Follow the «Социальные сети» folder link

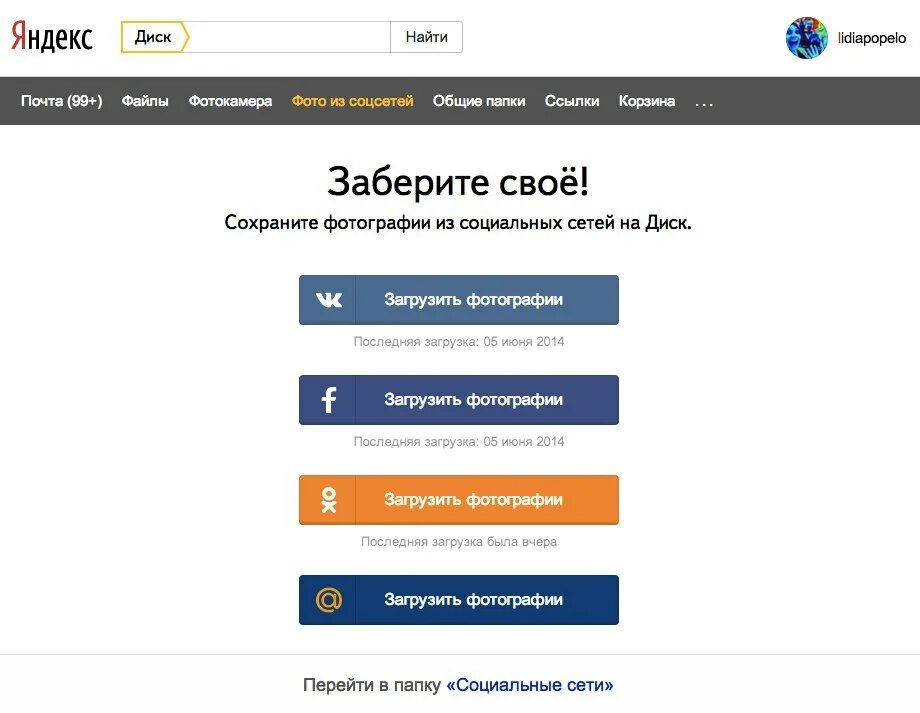[x=530, y=685]
